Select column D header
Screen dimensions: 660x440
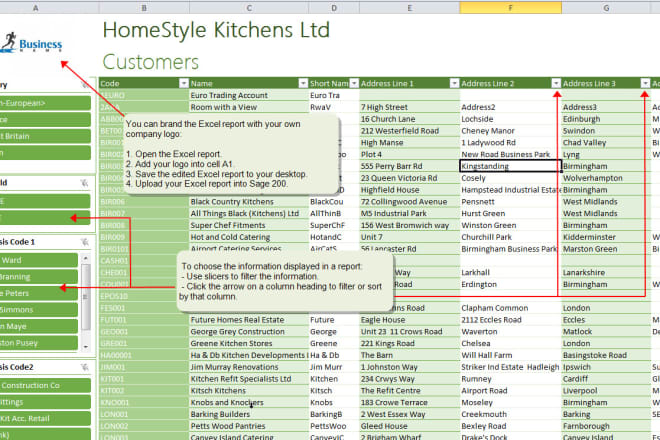point(334,8)
